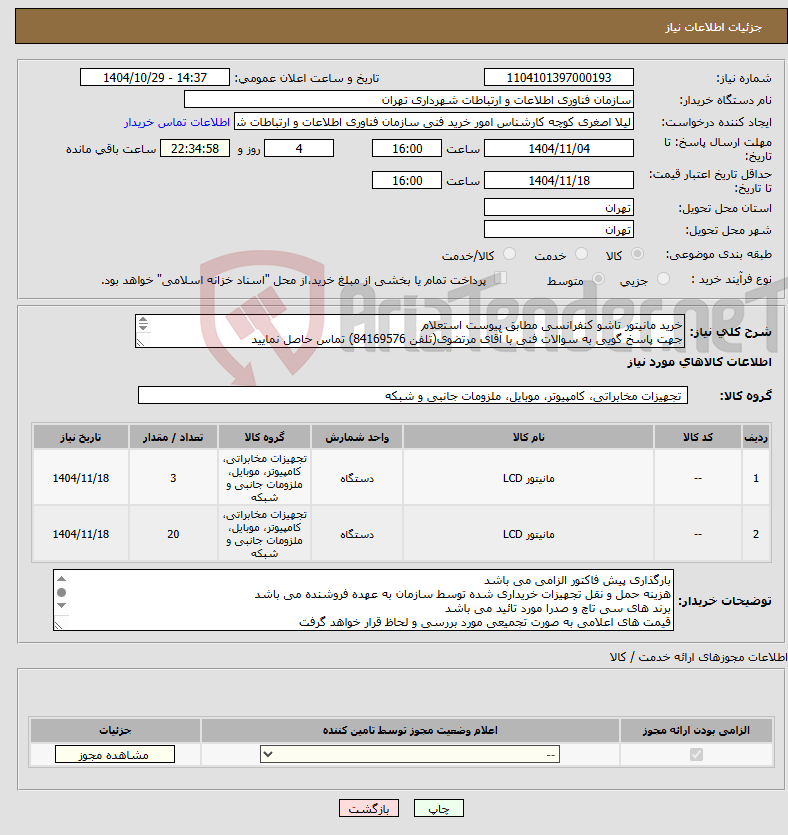Viewport: 788px width, 835px height.
Task: Expand the permit status dropdown
Action: click(409, 755)
